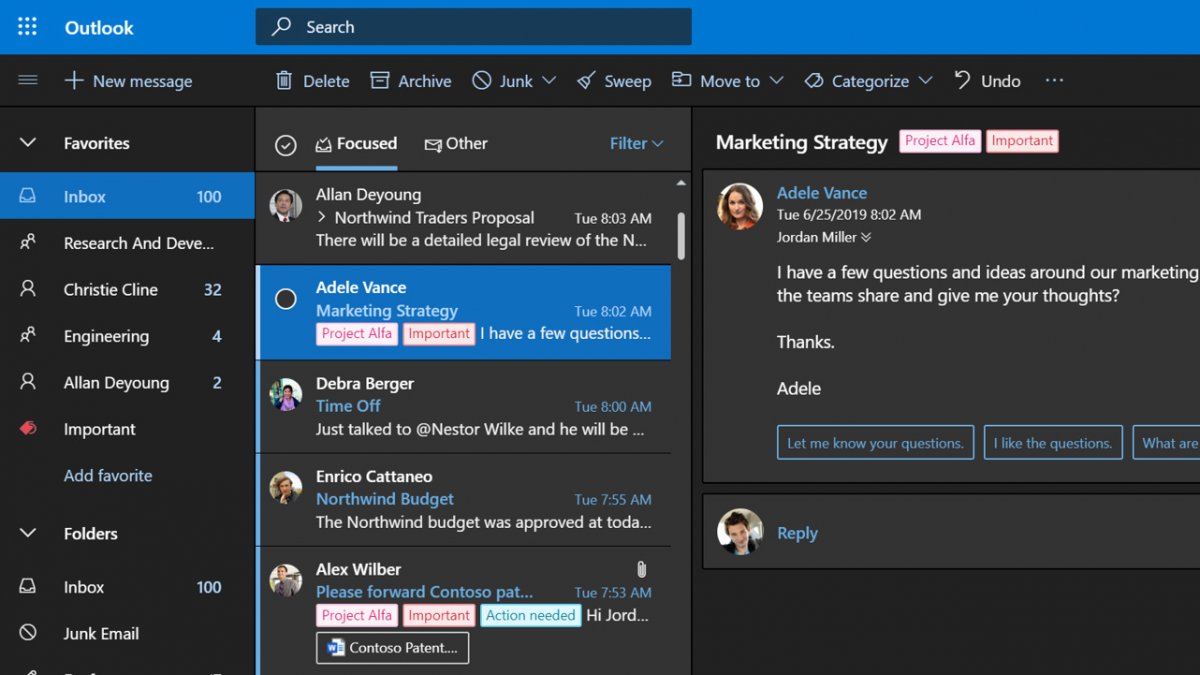Open the Northwind Budget email
1200x675 pixels.
click(463, 499)
